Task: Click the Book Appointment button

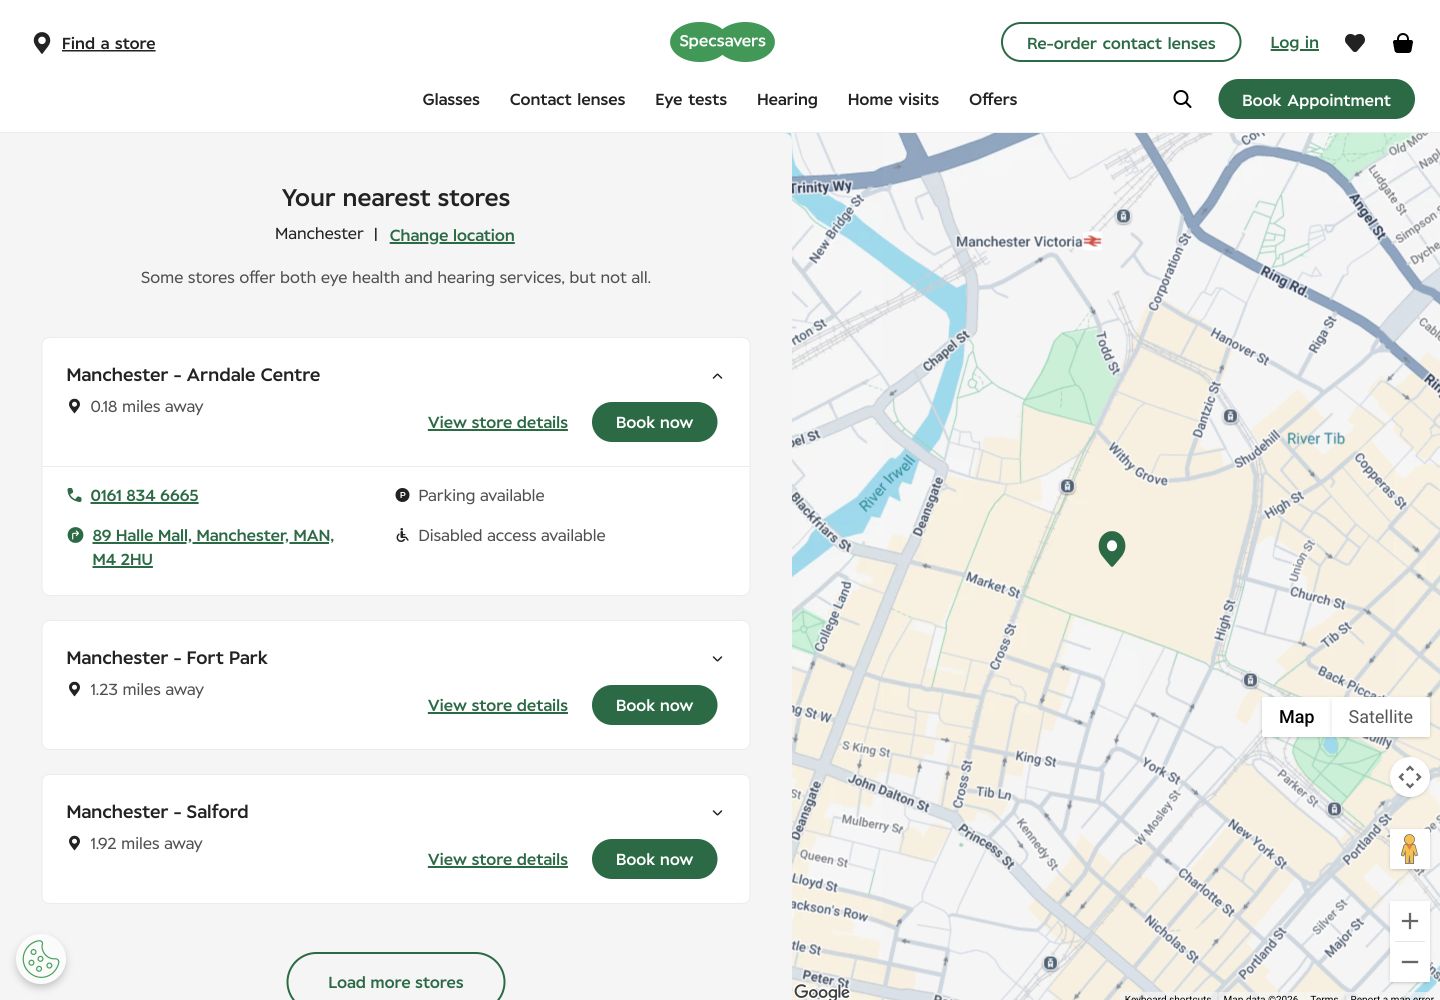Action: pos(1316,99)
